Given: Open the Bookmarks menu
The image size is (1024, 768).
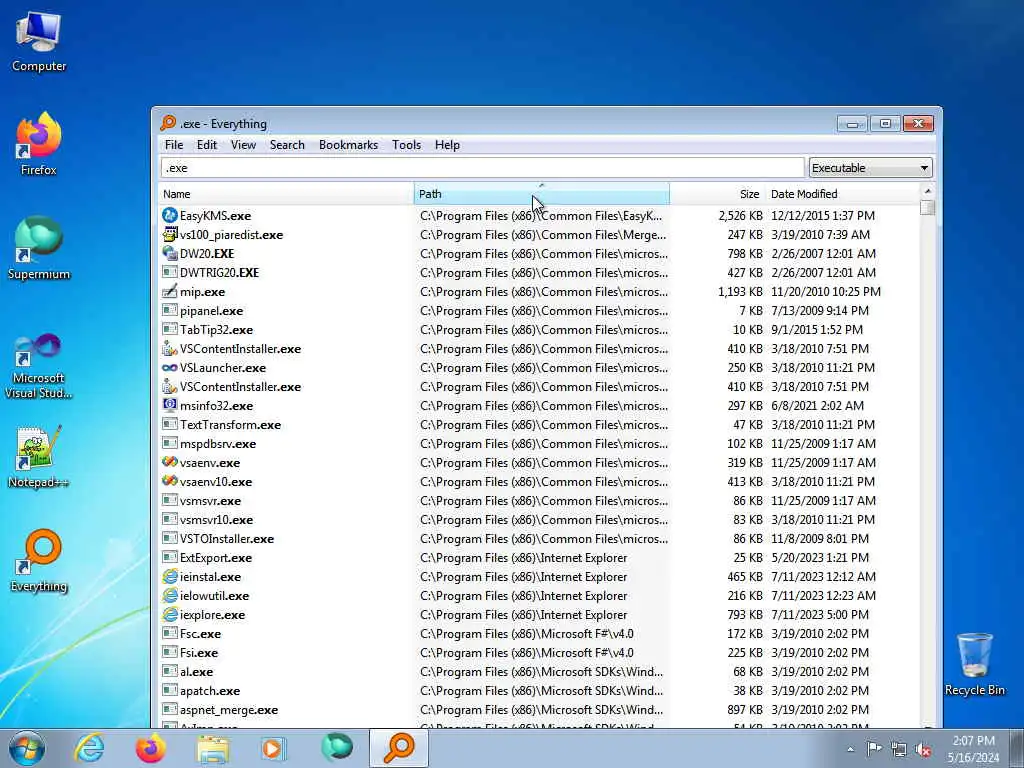Looking at the screenshot, I should (348, 145).
